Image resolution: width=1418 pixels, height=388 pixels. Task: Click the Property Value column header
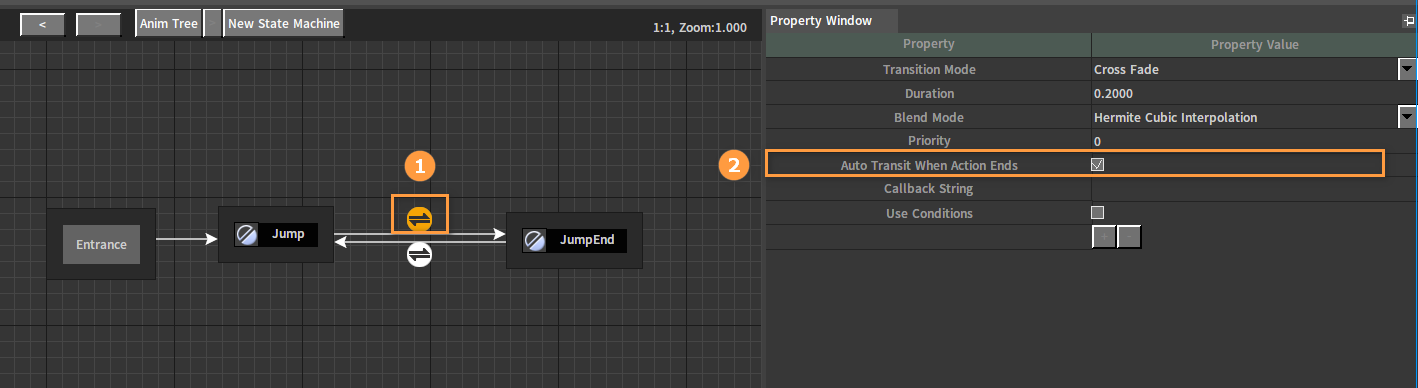pyautogui.click(x=1254, y=45)
